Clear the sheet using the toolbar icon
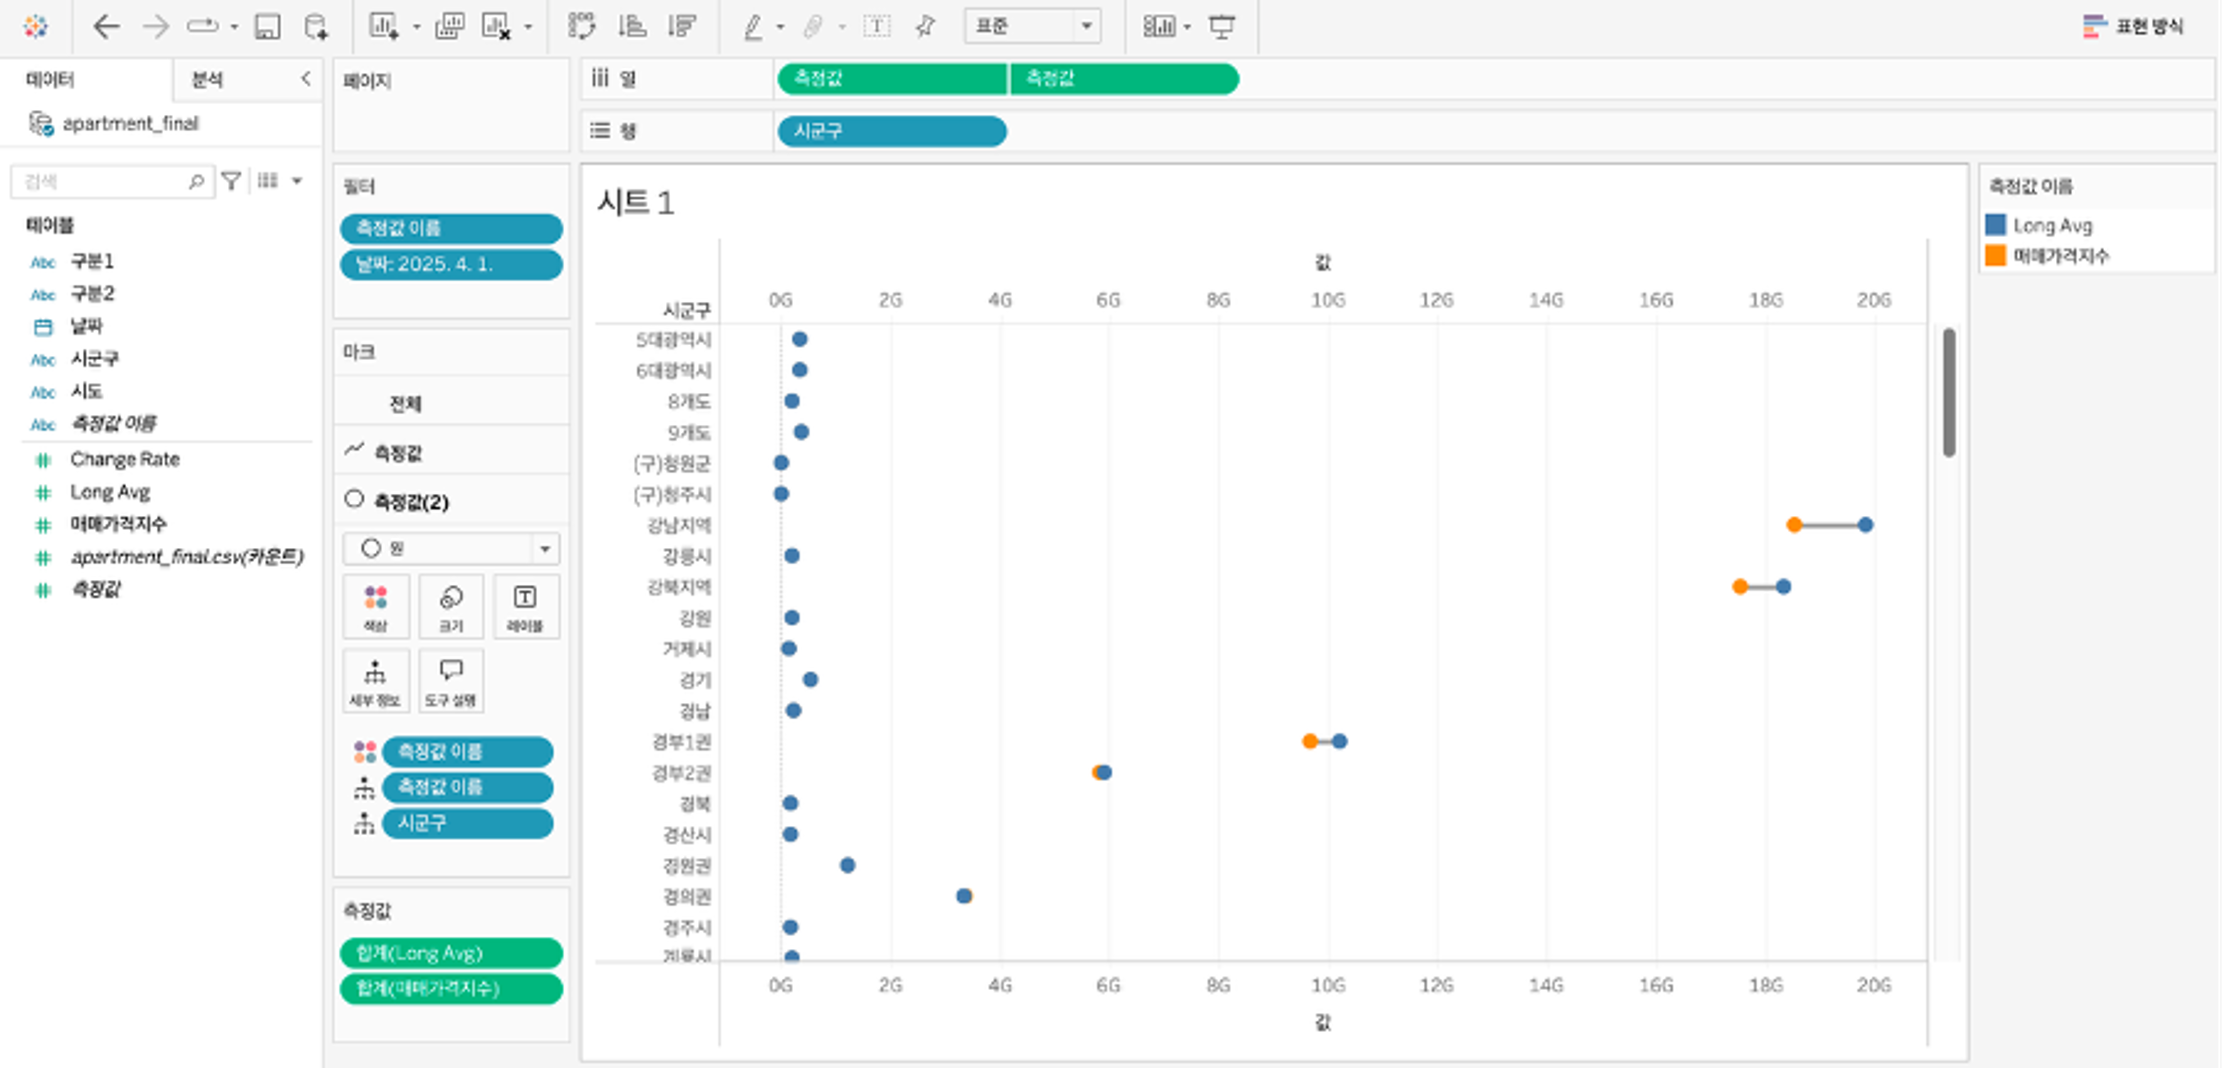This screenshot has height=1068, width=2224. [497, 27]
